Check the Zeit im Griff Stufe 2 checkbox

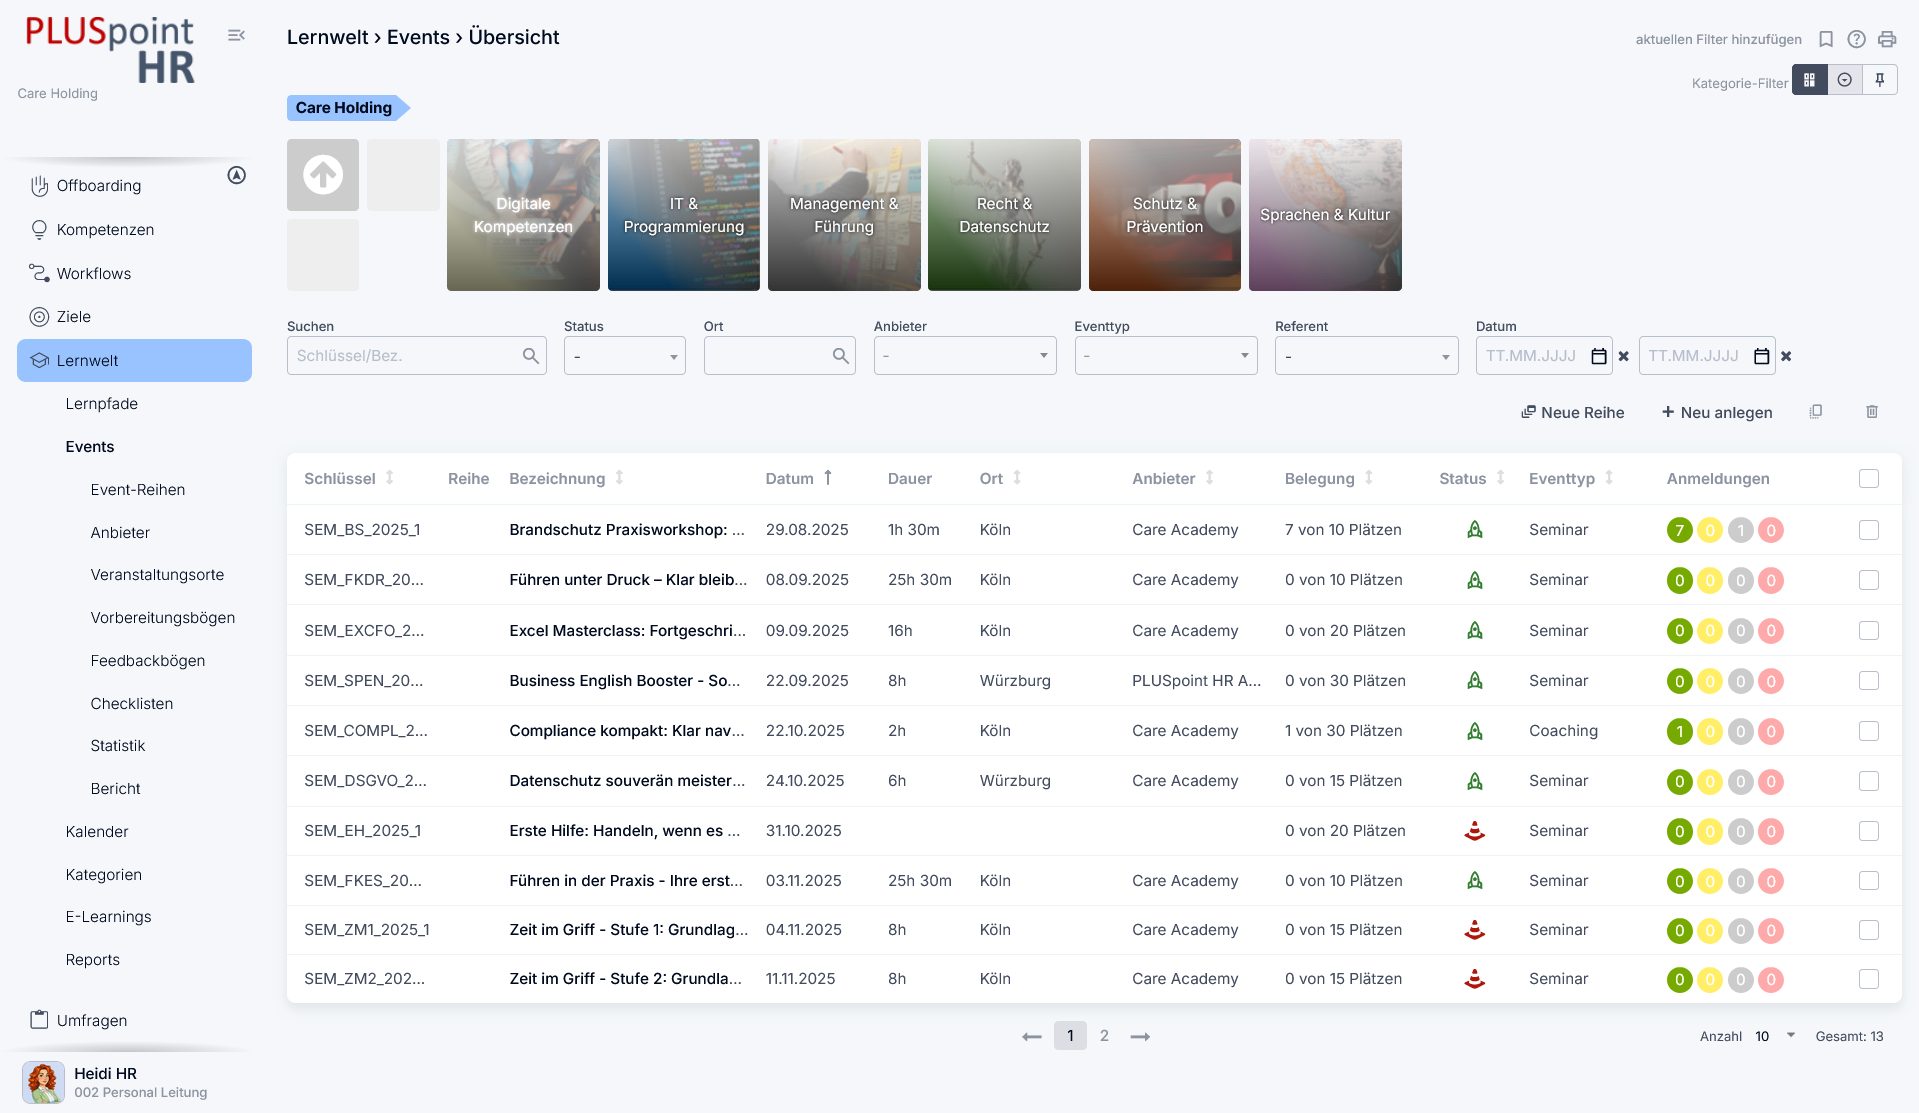(x=1869, y=979)
